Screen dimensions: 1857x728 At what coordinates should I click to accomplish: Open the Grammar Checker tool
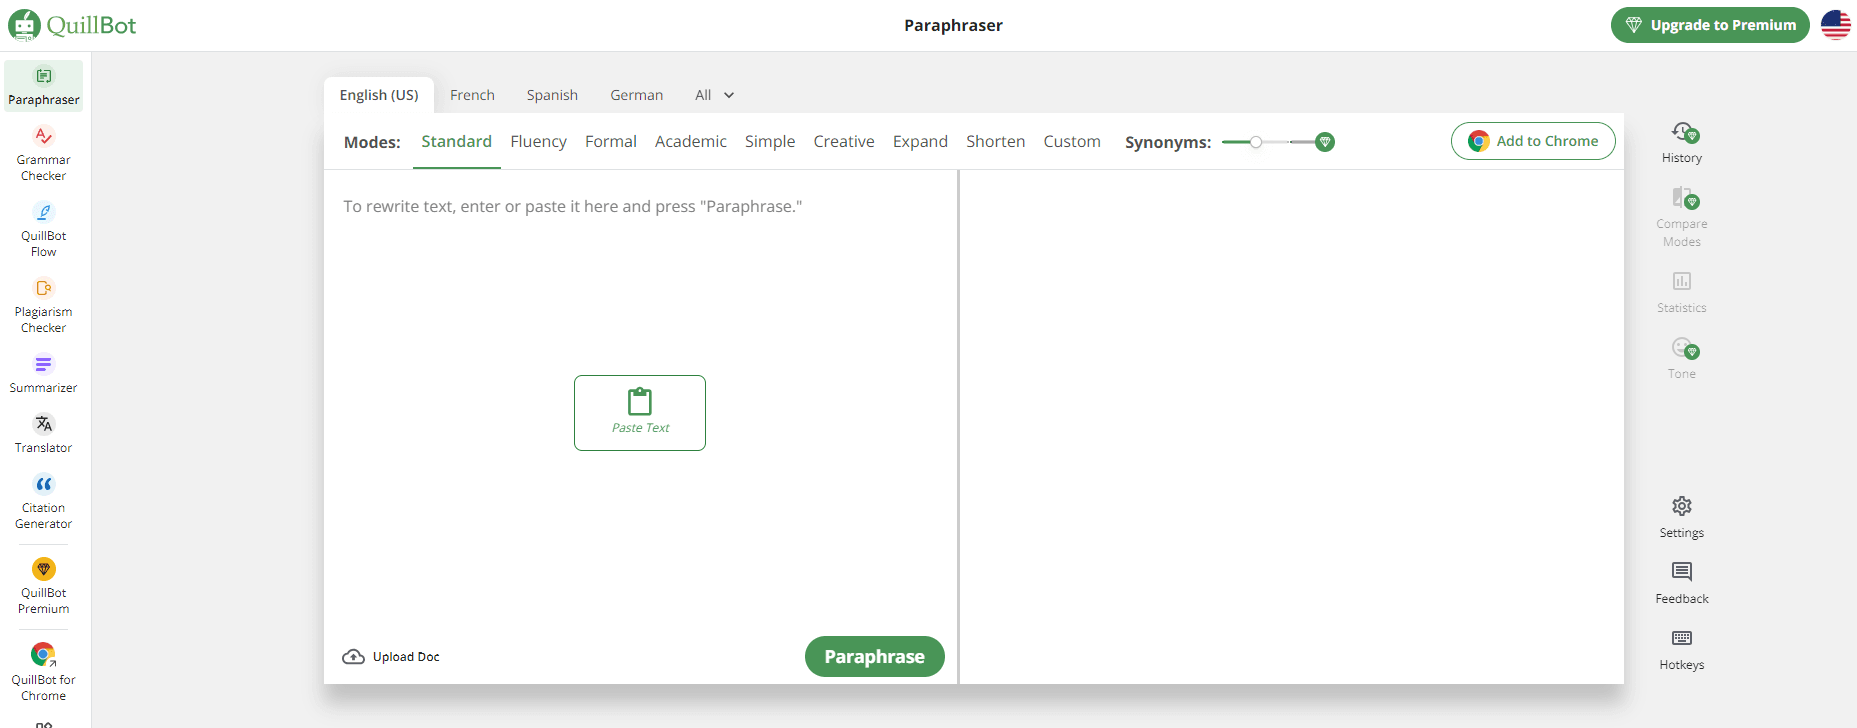tap(43, 153)
